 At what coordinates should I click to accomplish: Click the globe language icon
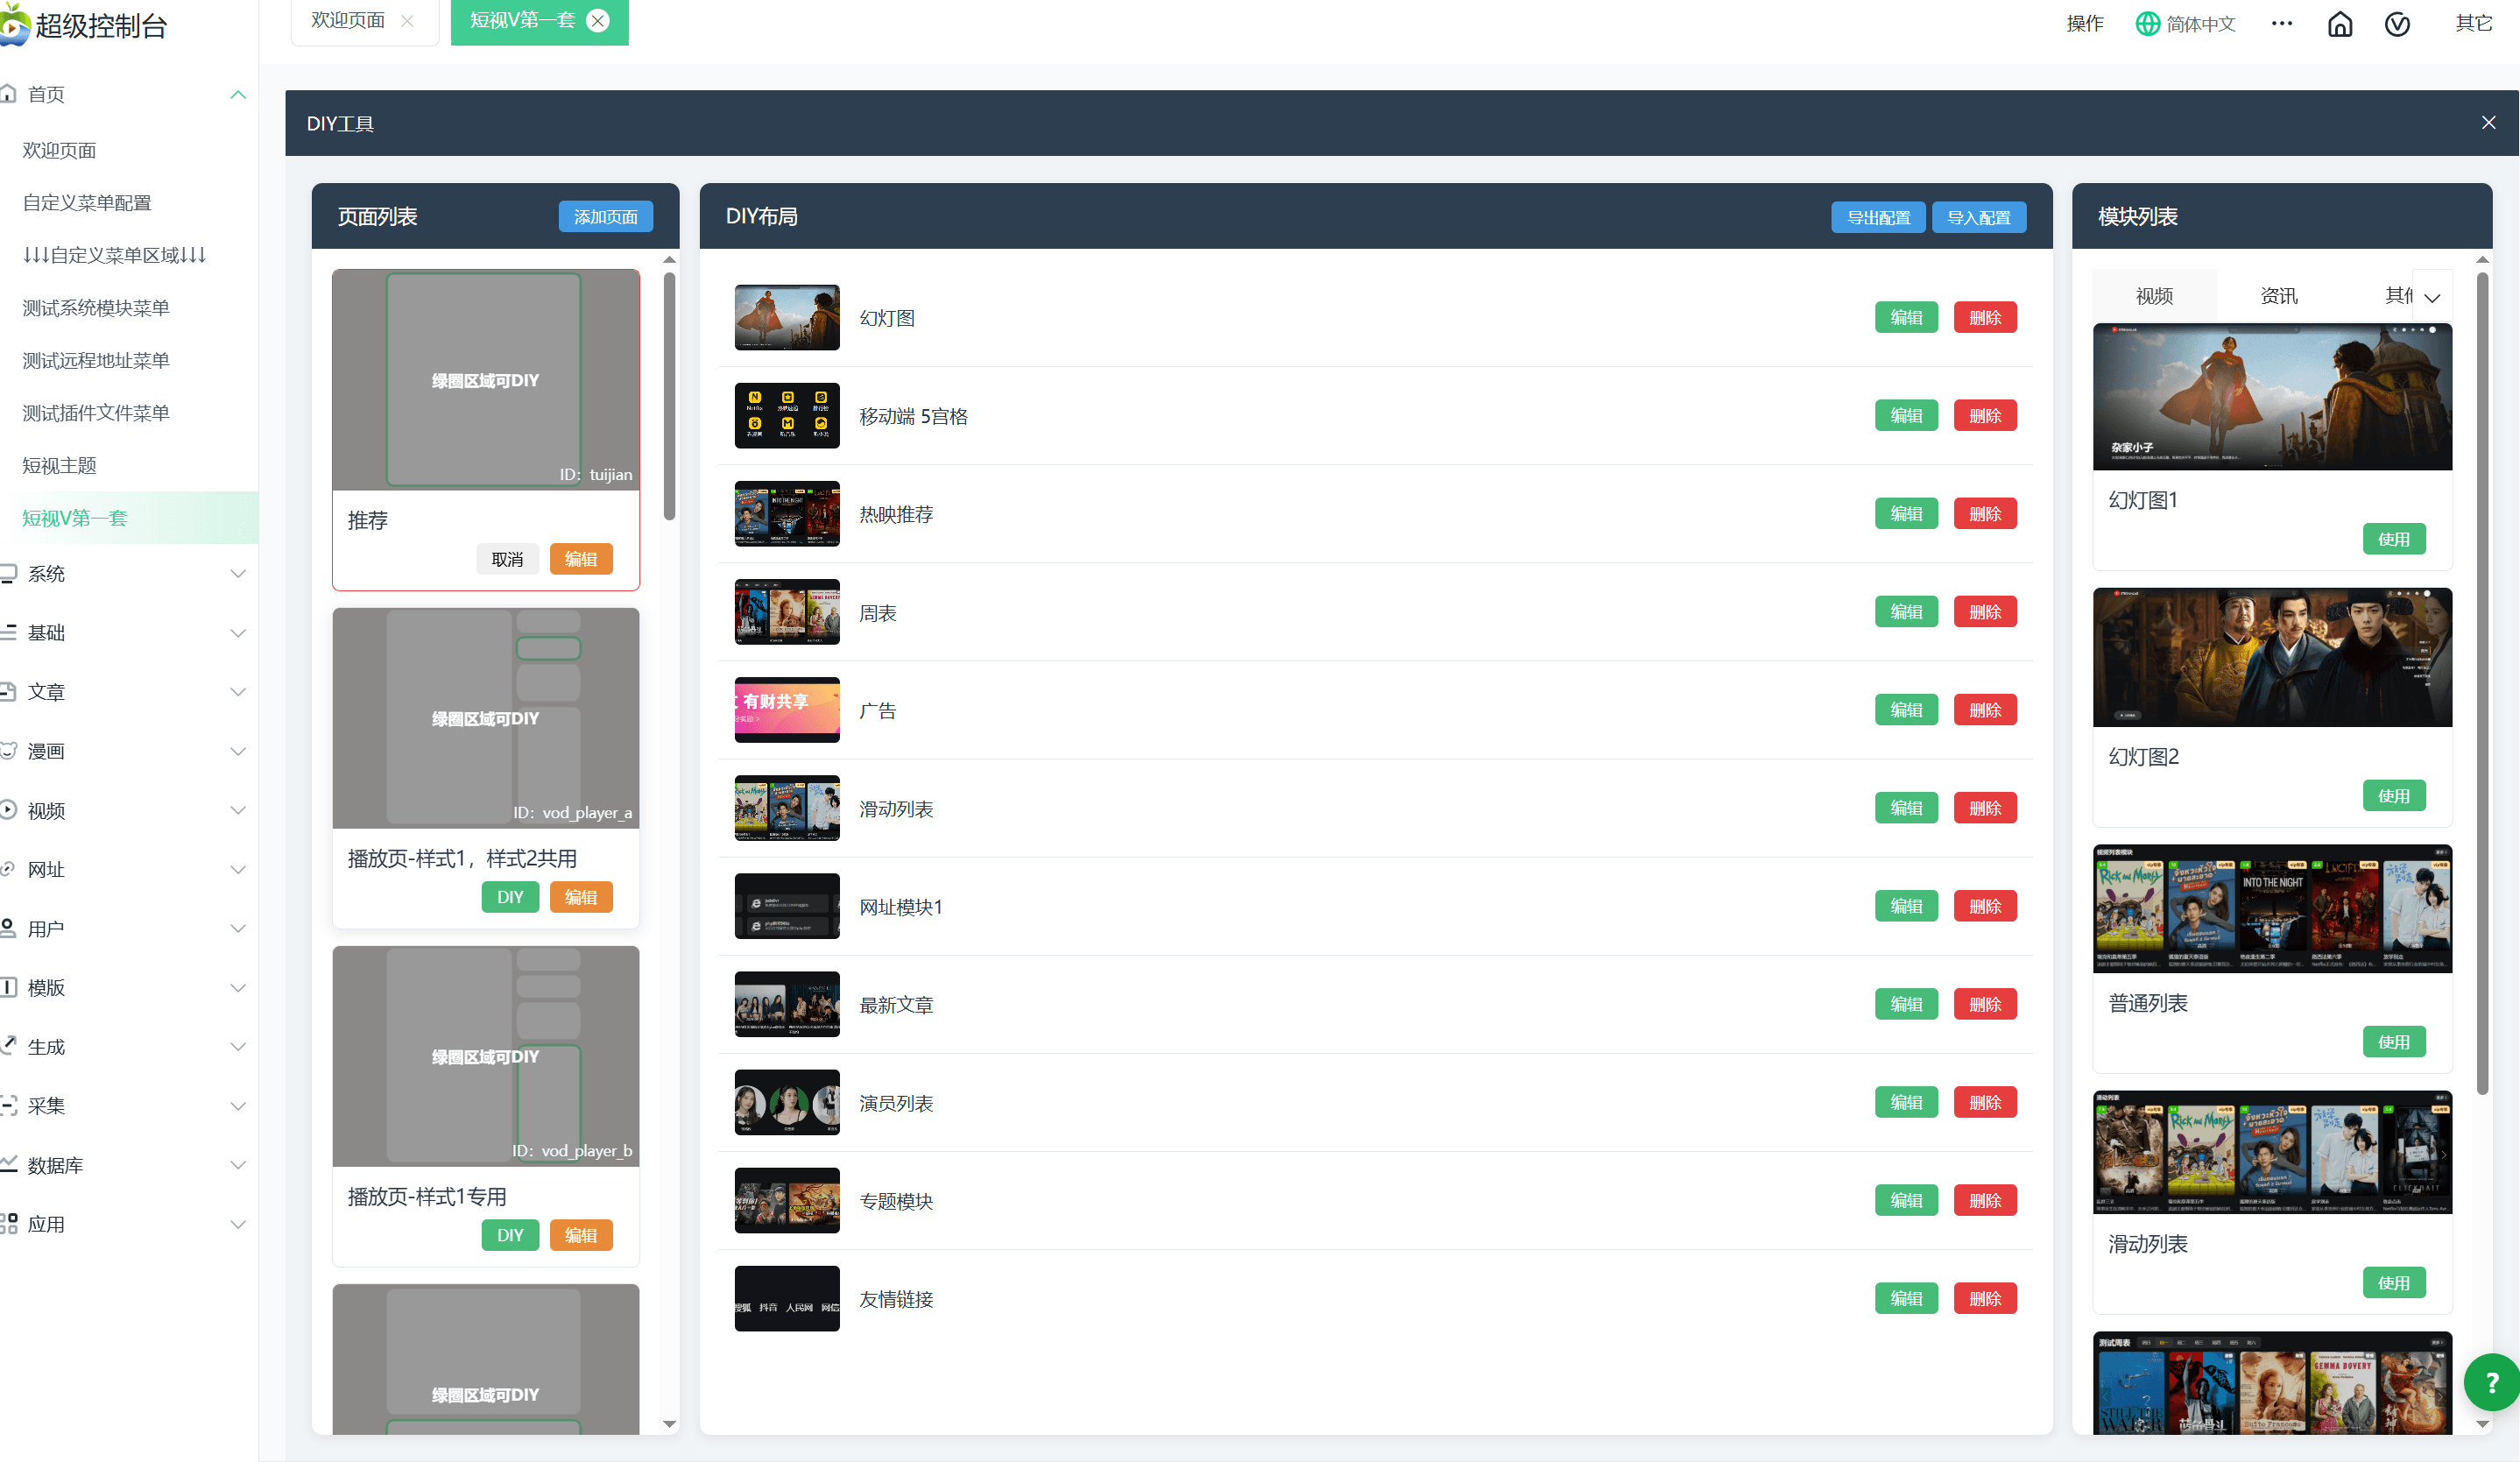(x=2146, y=24)
